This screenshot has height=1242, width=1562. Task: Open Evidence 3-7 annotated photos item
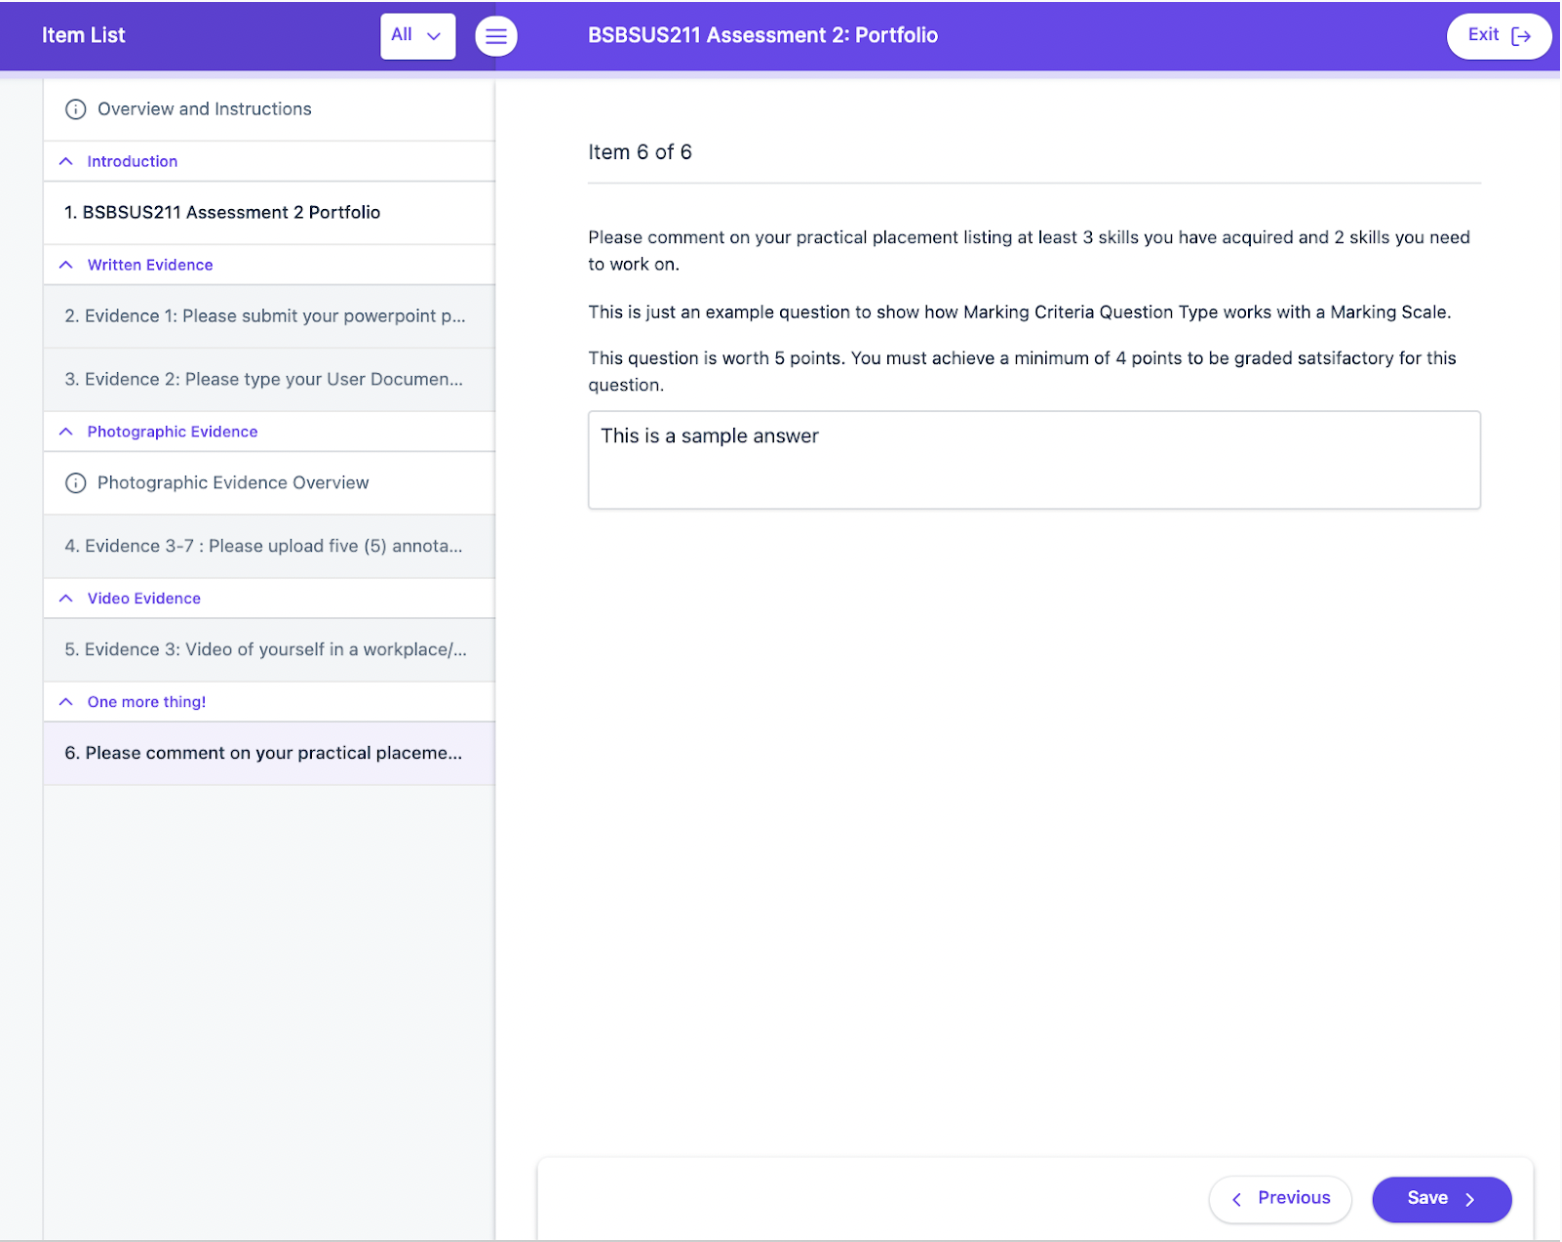coord(269,546)
